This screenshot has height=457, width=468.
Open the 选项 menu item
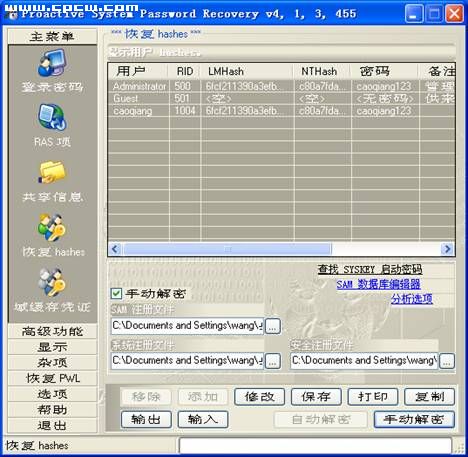[x=52, y=394]
